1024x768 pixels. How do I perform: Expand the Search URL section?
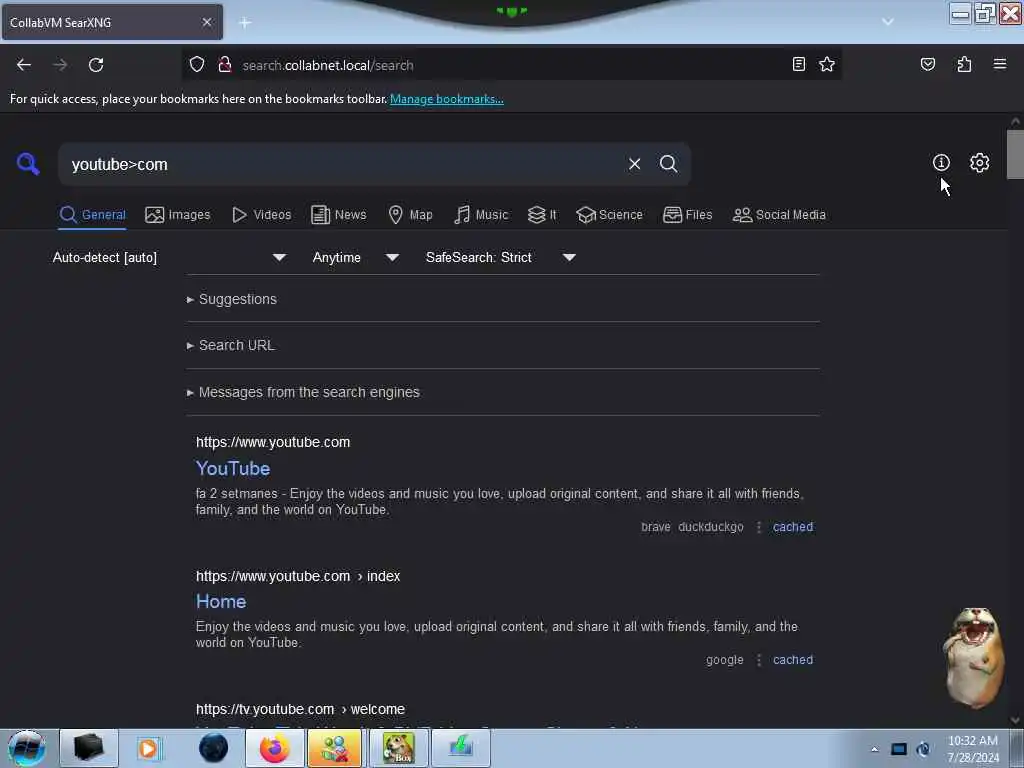[231, 345]
